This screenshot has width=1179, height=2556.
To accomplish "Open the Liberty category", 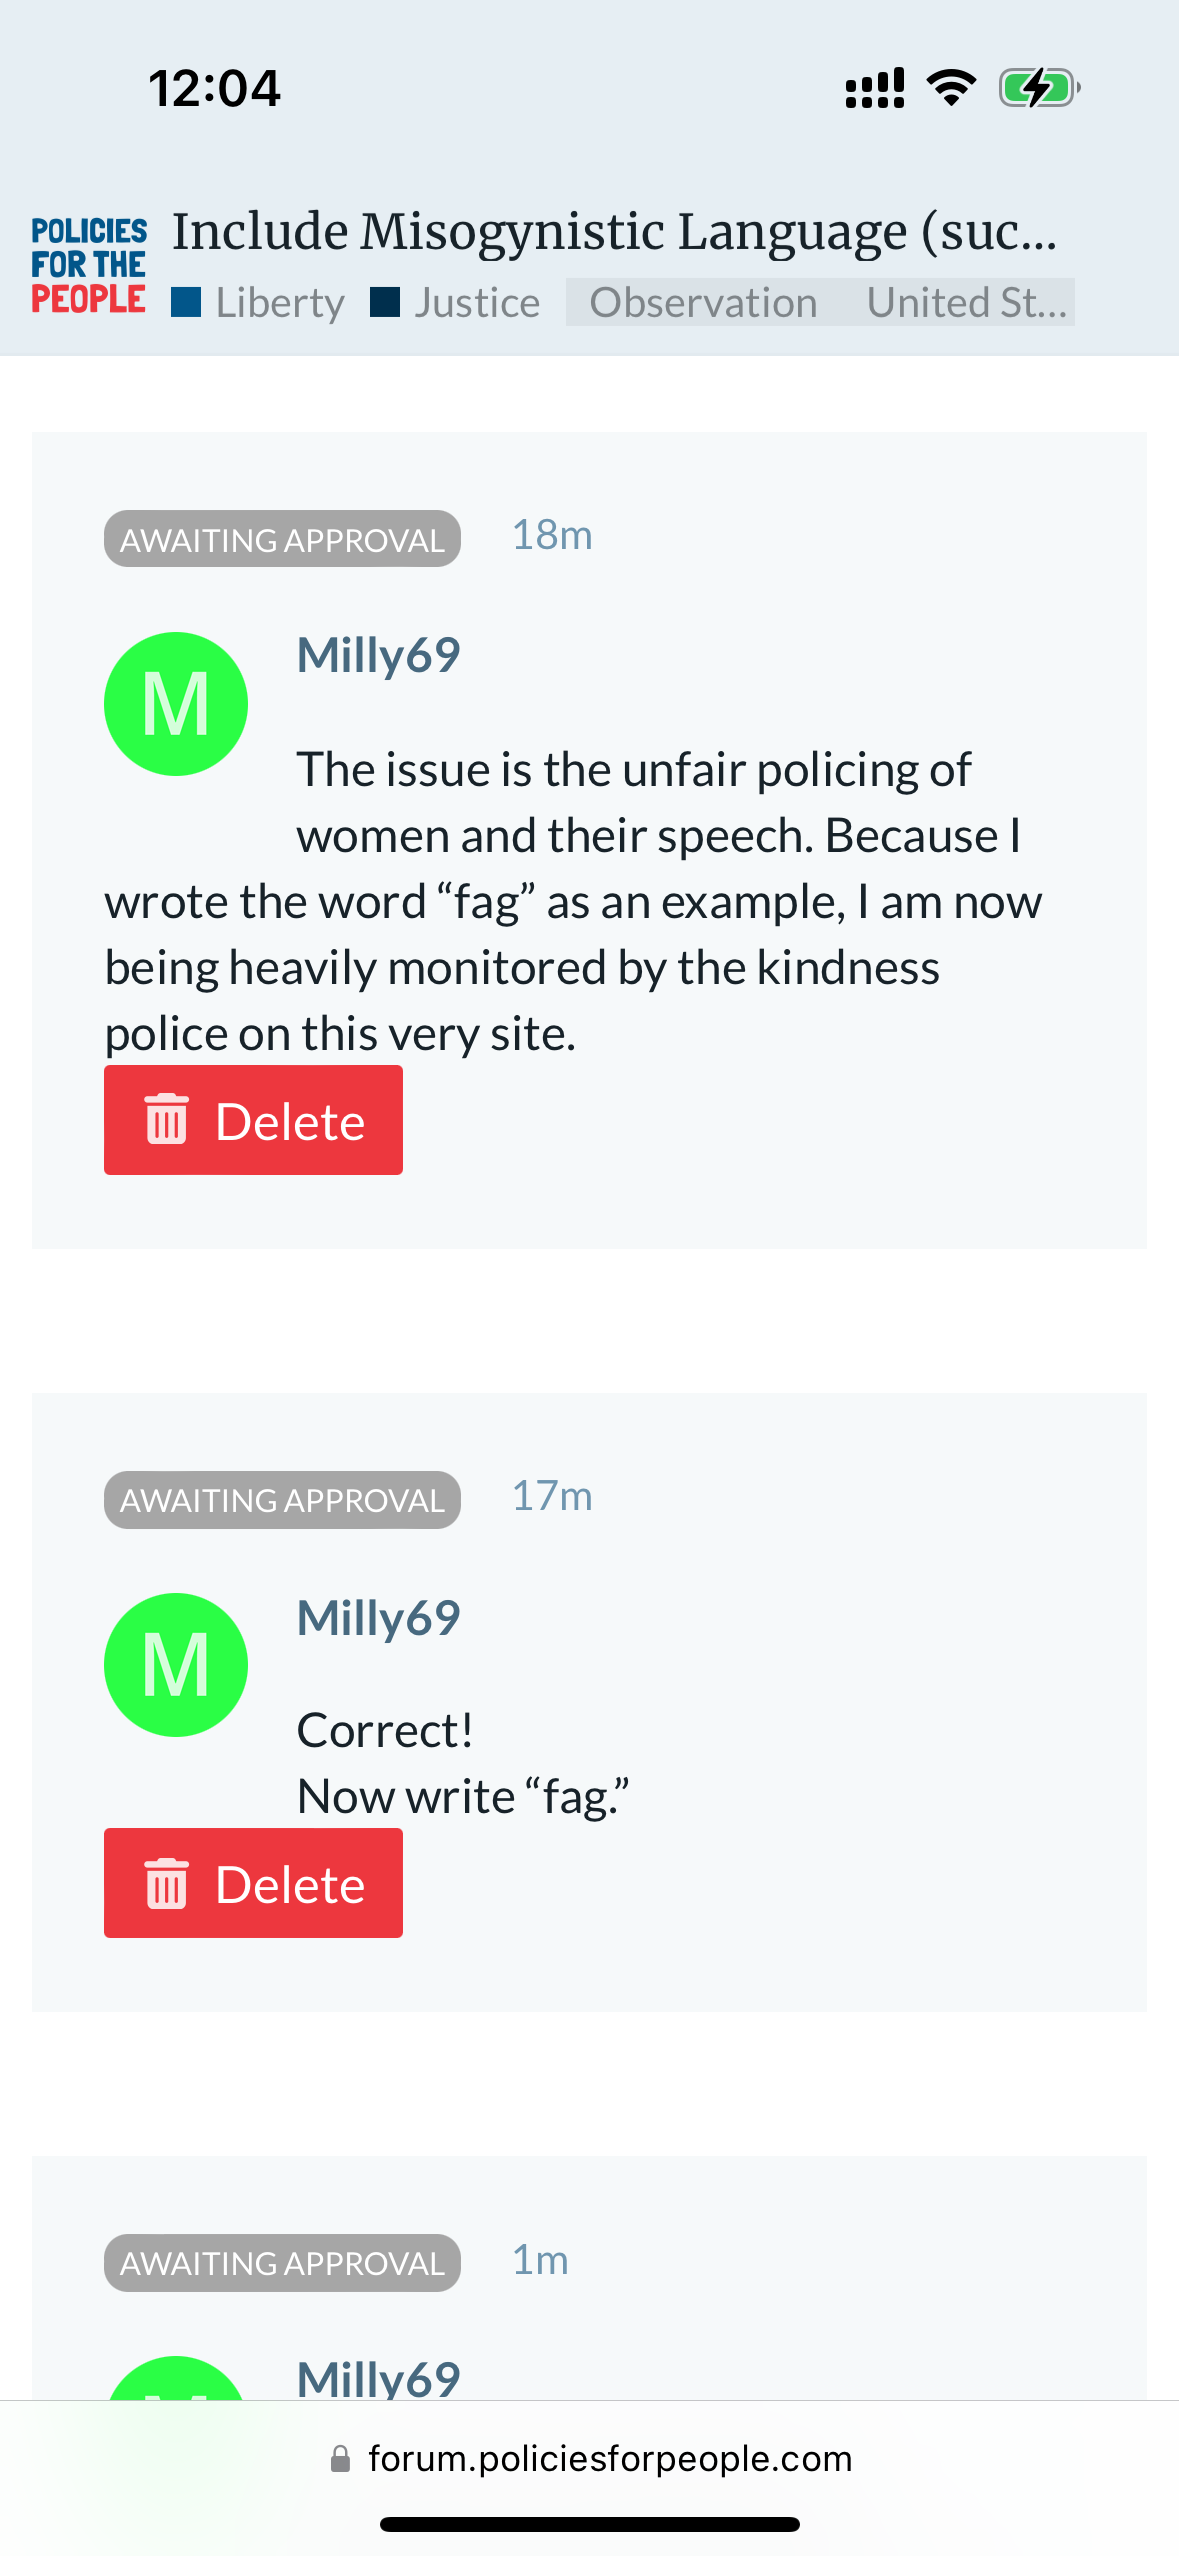I will (x=258, y=302).
